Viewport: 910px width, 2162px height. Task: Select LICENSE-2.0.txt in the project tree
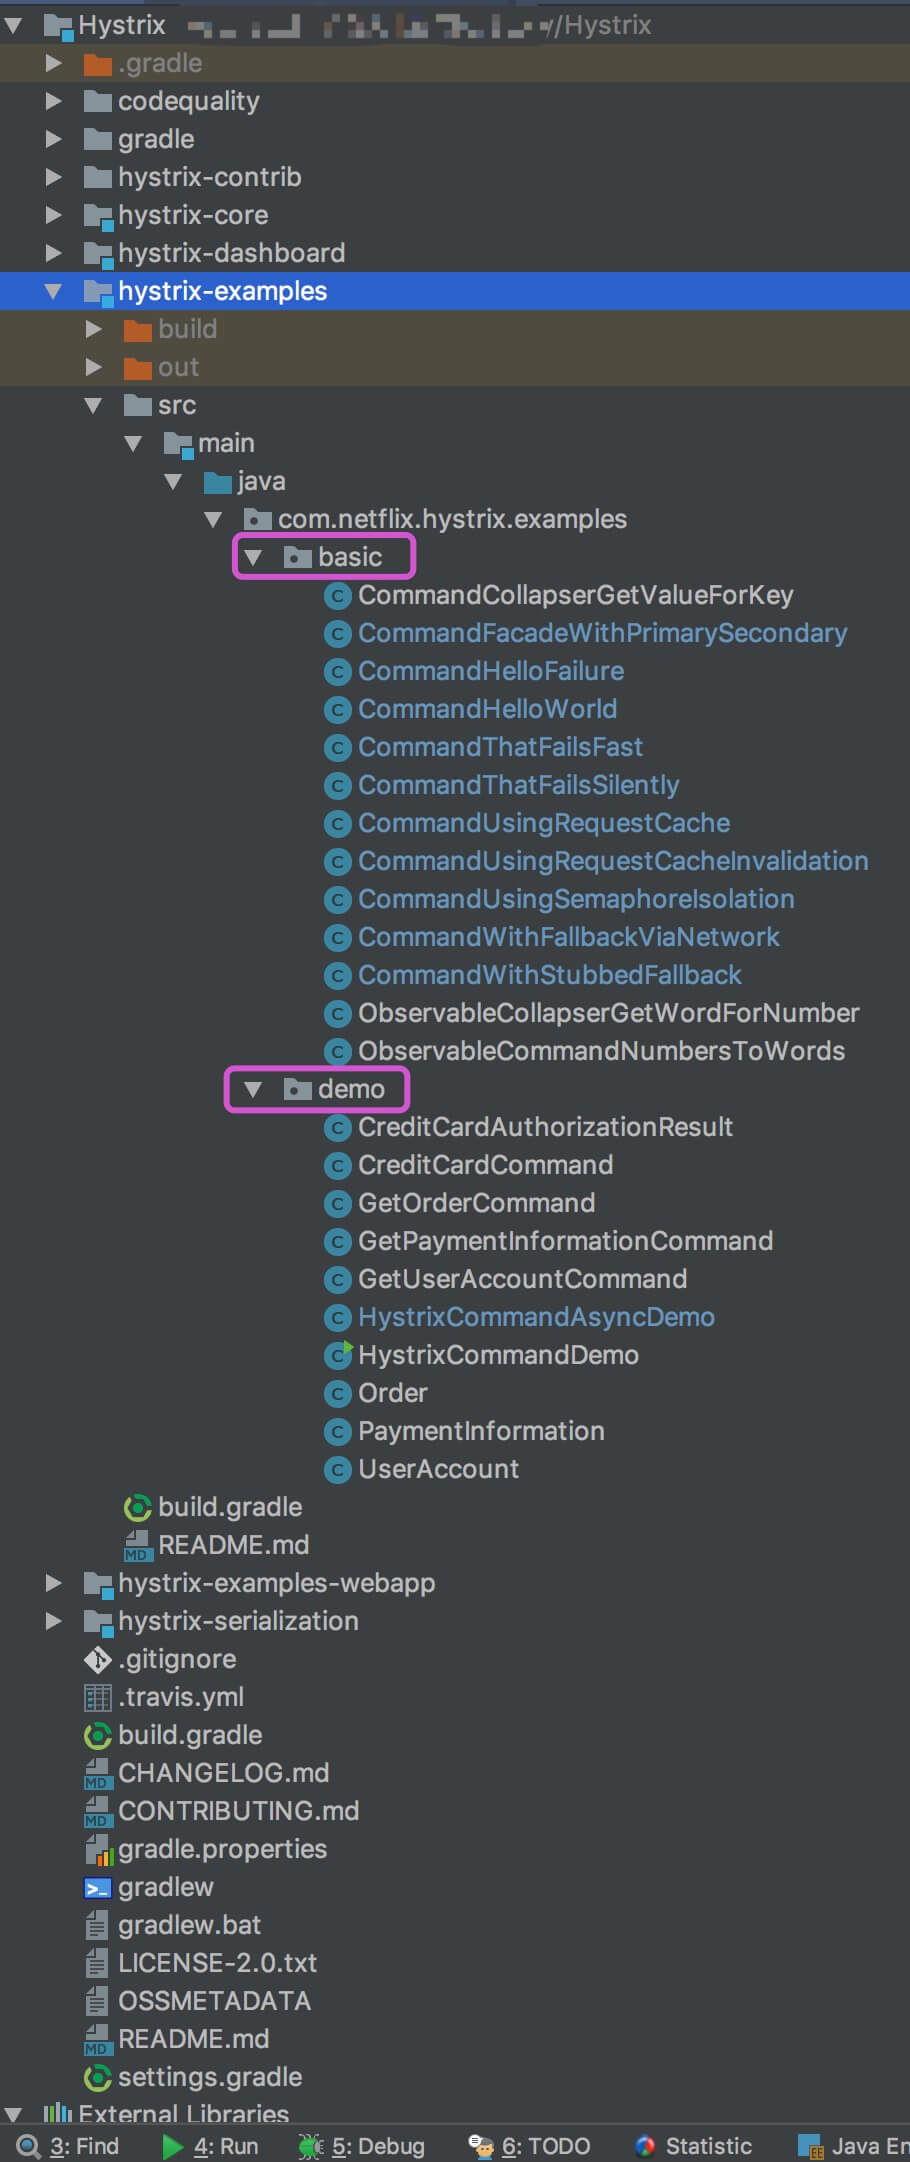click(x=217, y=1964)
